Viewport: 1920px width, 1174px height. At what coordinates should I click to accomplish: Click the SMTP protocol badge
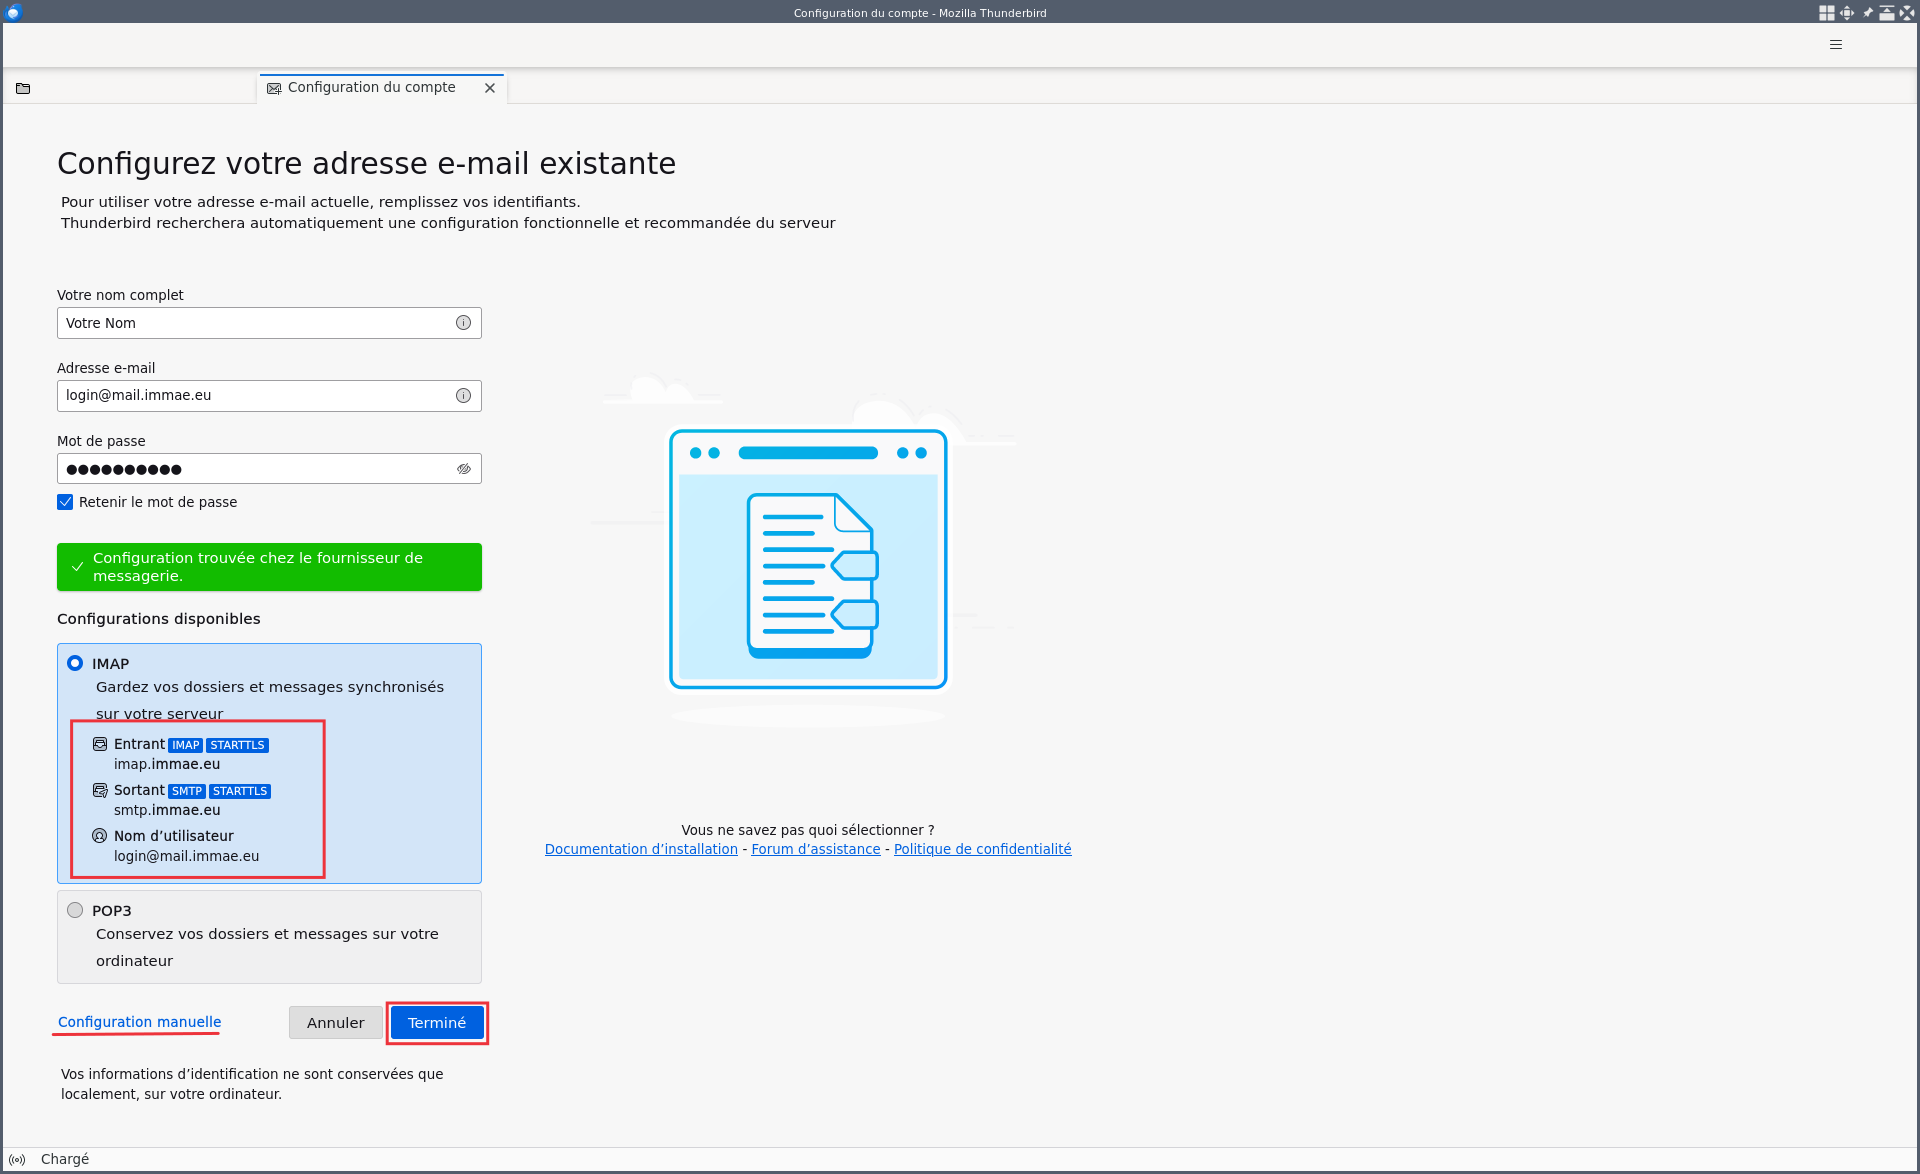(187, 791)
